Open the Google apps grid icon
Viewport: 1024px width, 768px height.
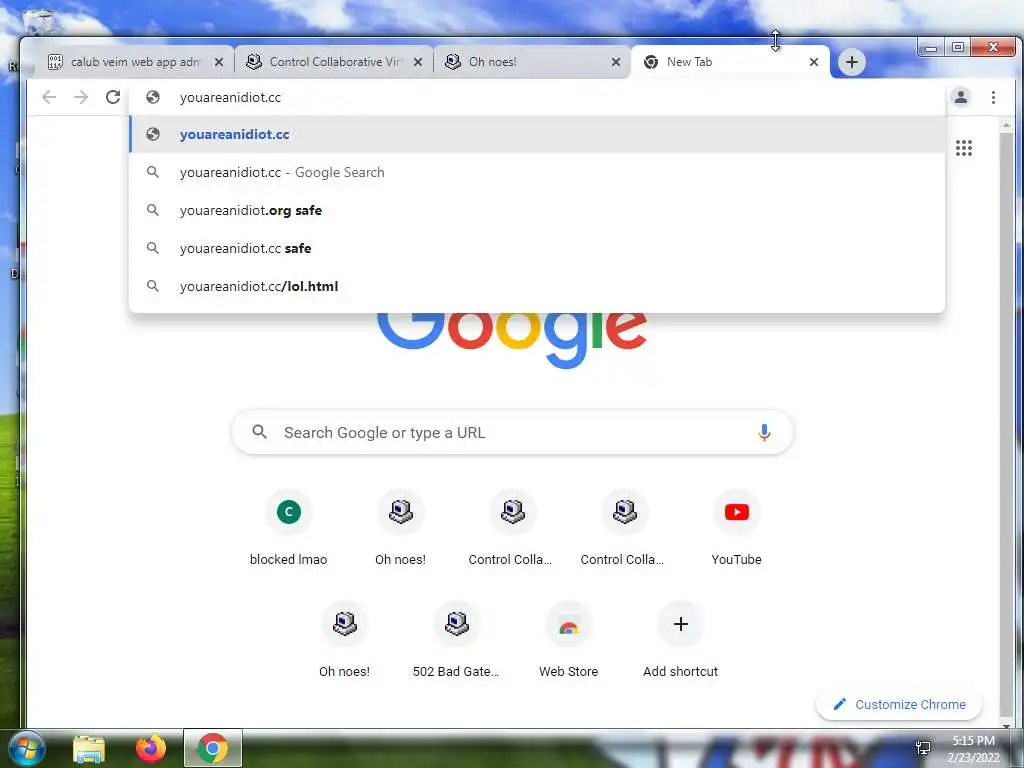[964, 148]
